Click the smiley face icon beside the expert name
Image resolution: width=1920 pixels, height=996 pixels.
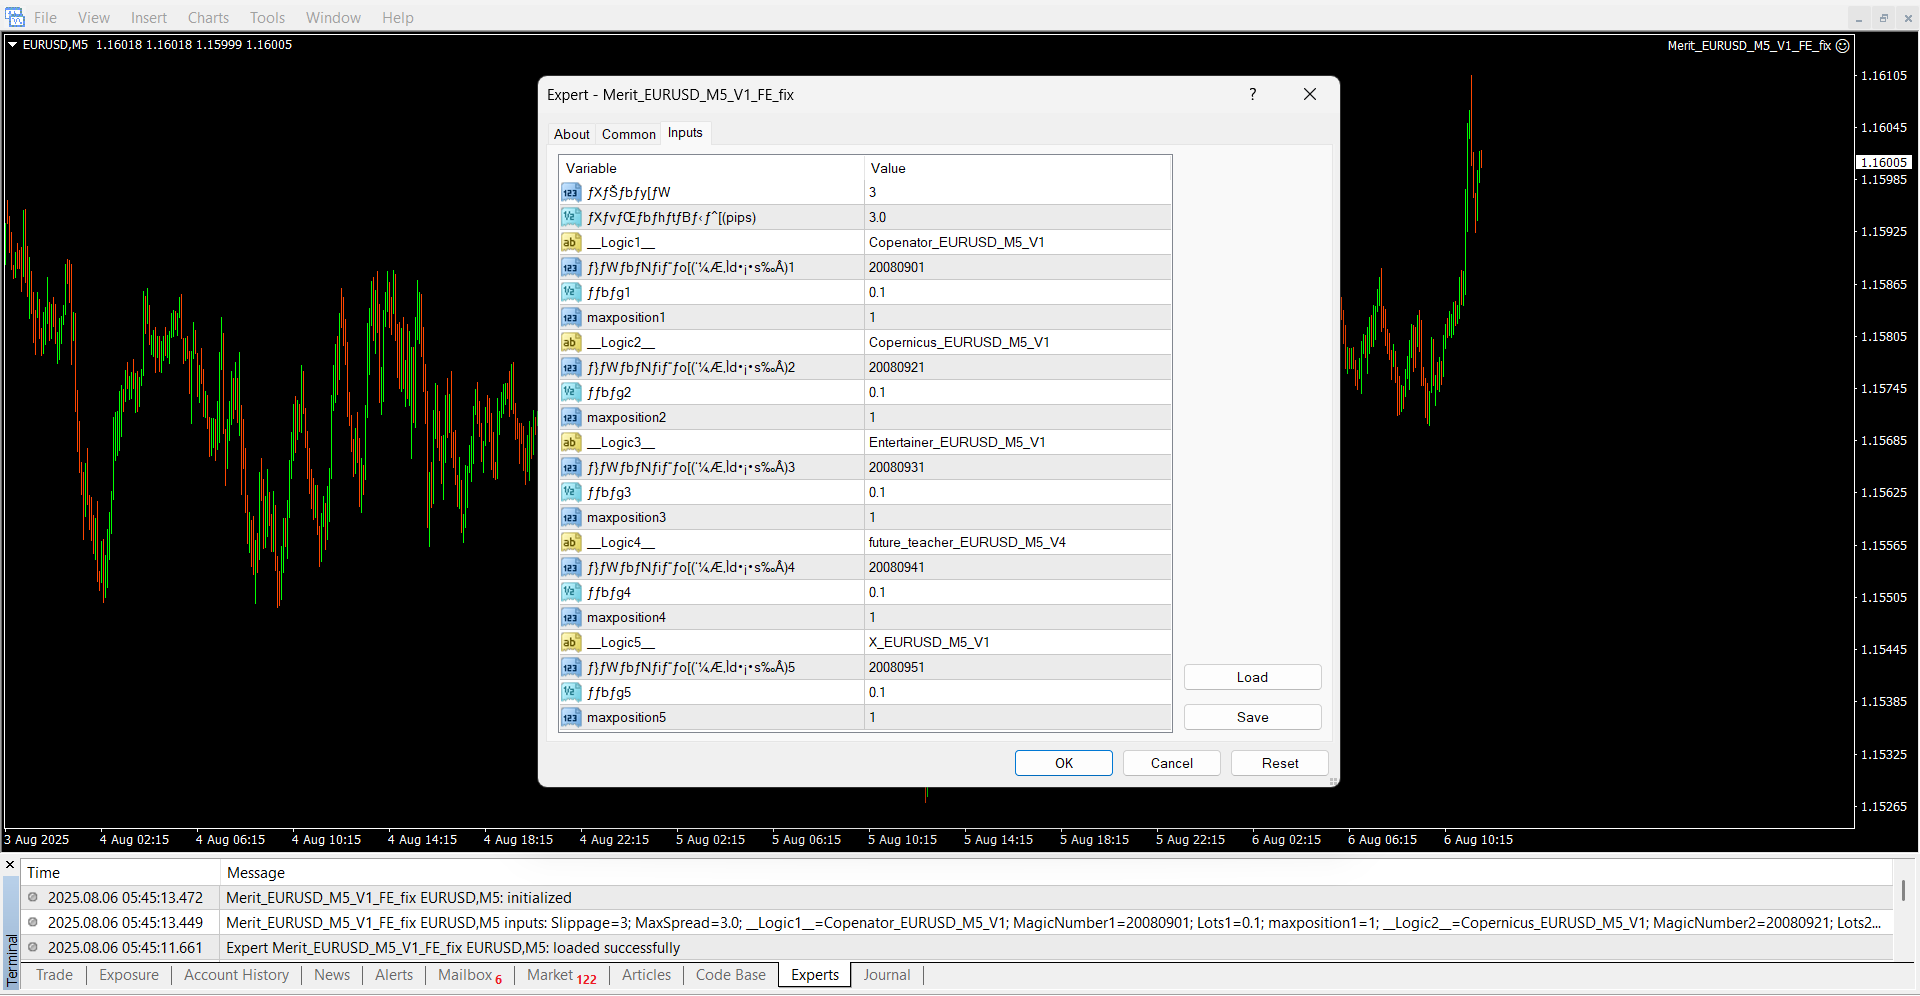pos(1843,45)
